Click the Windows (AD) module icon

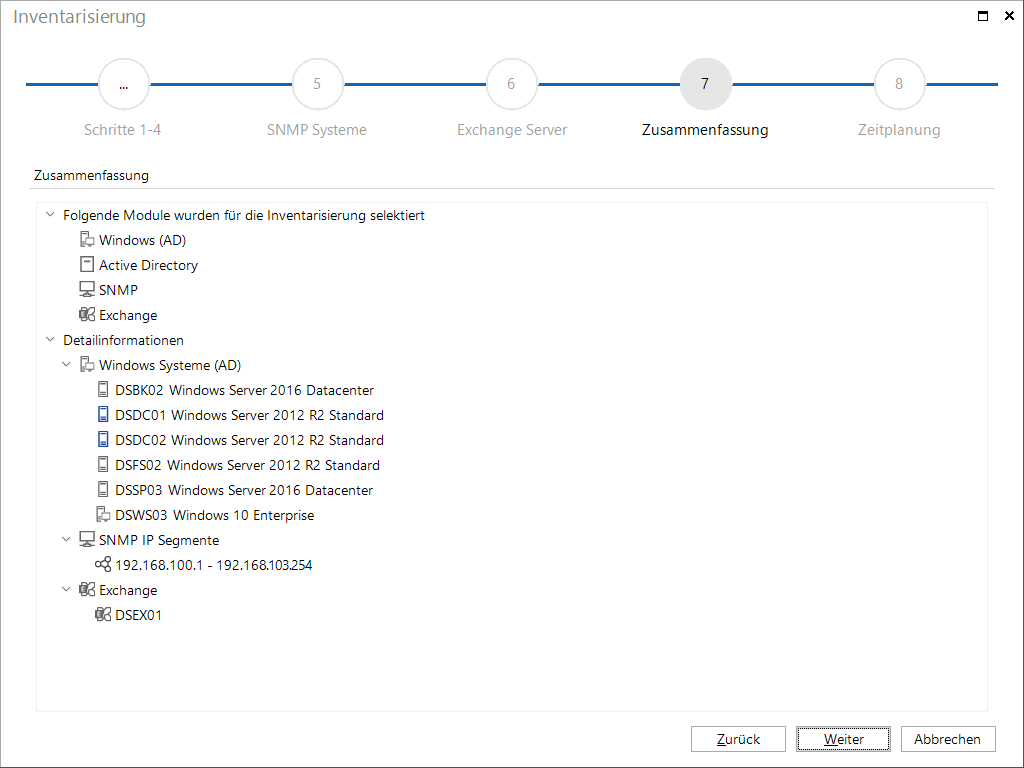pos(87,240)
